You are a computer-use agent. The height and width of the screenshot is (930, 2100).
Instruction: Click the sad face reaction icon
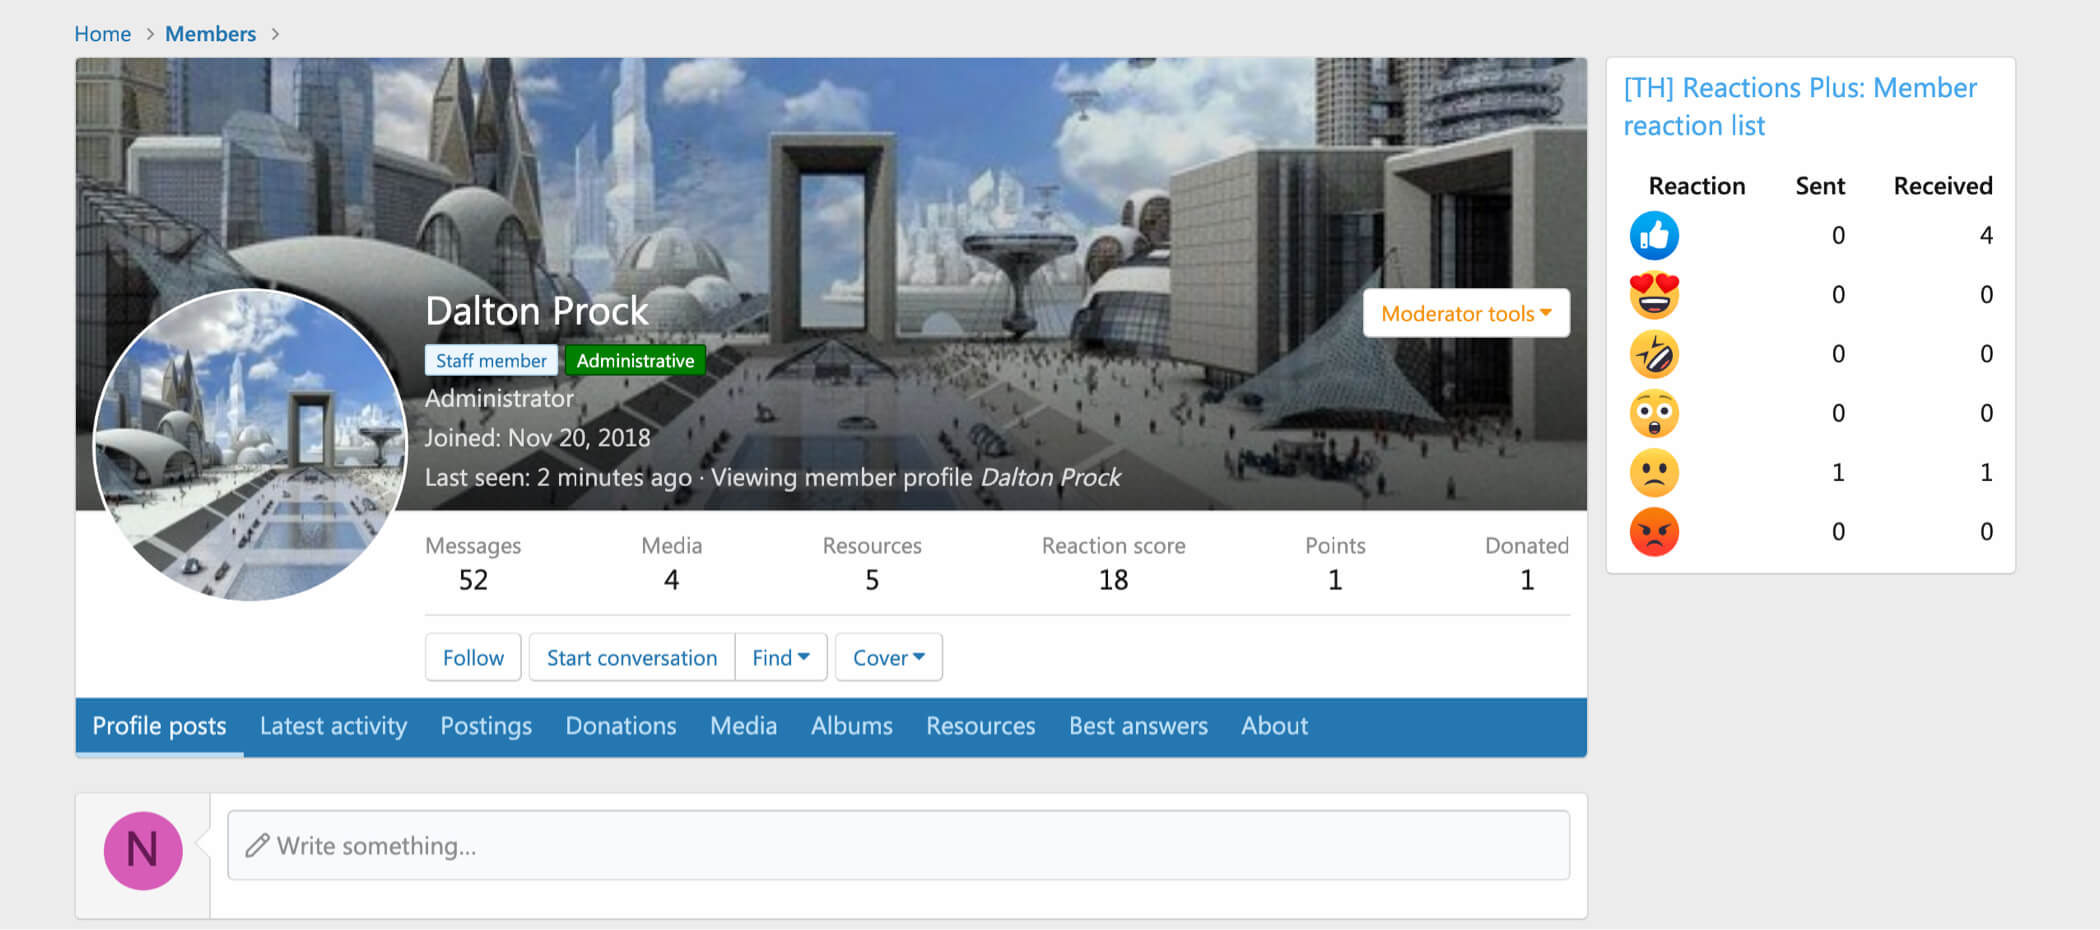point(1654,472)
